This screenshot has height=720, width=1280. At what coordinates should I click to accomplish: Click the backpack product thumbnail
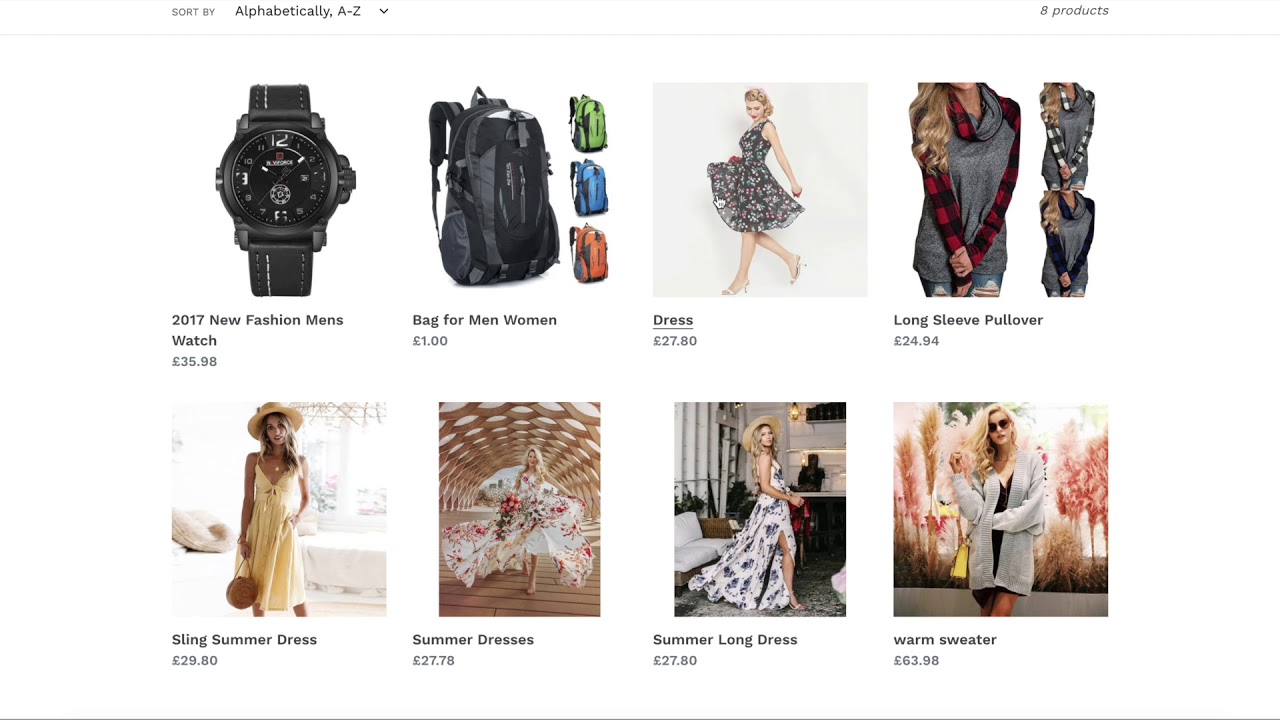(519, 189)
